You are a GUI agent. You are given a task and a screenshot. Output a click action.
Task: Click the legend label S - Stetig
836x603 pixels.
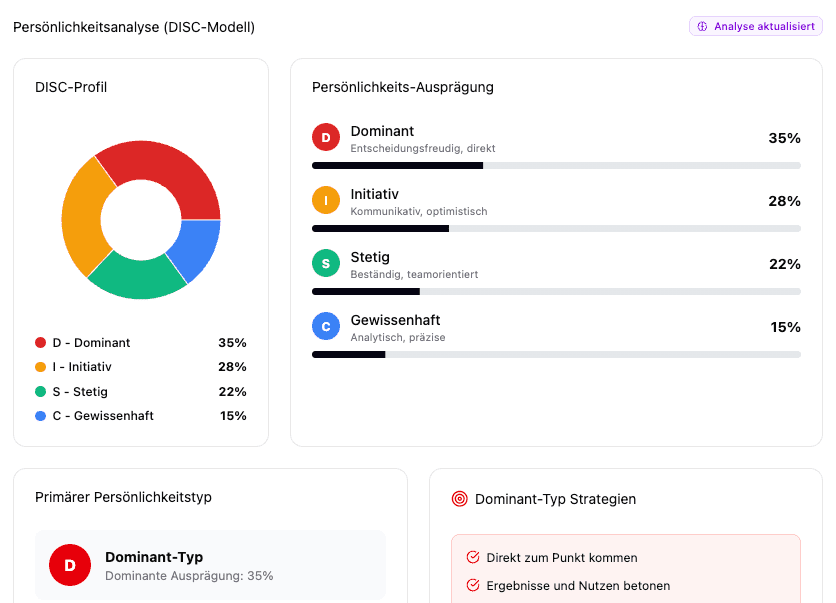[x=80, y=392]
